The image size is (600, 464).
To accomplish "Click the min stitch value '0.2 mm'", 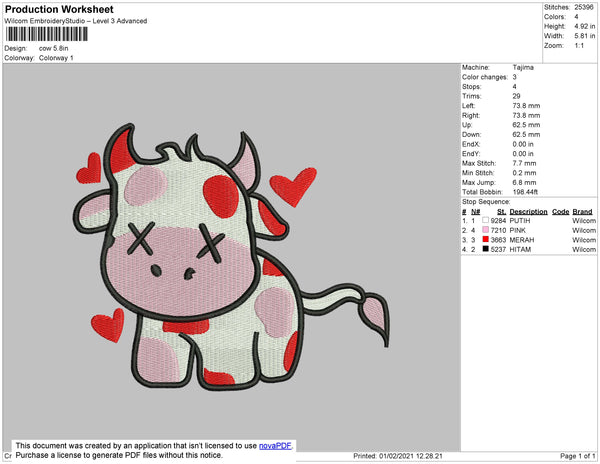I will [x=524, y=173].
